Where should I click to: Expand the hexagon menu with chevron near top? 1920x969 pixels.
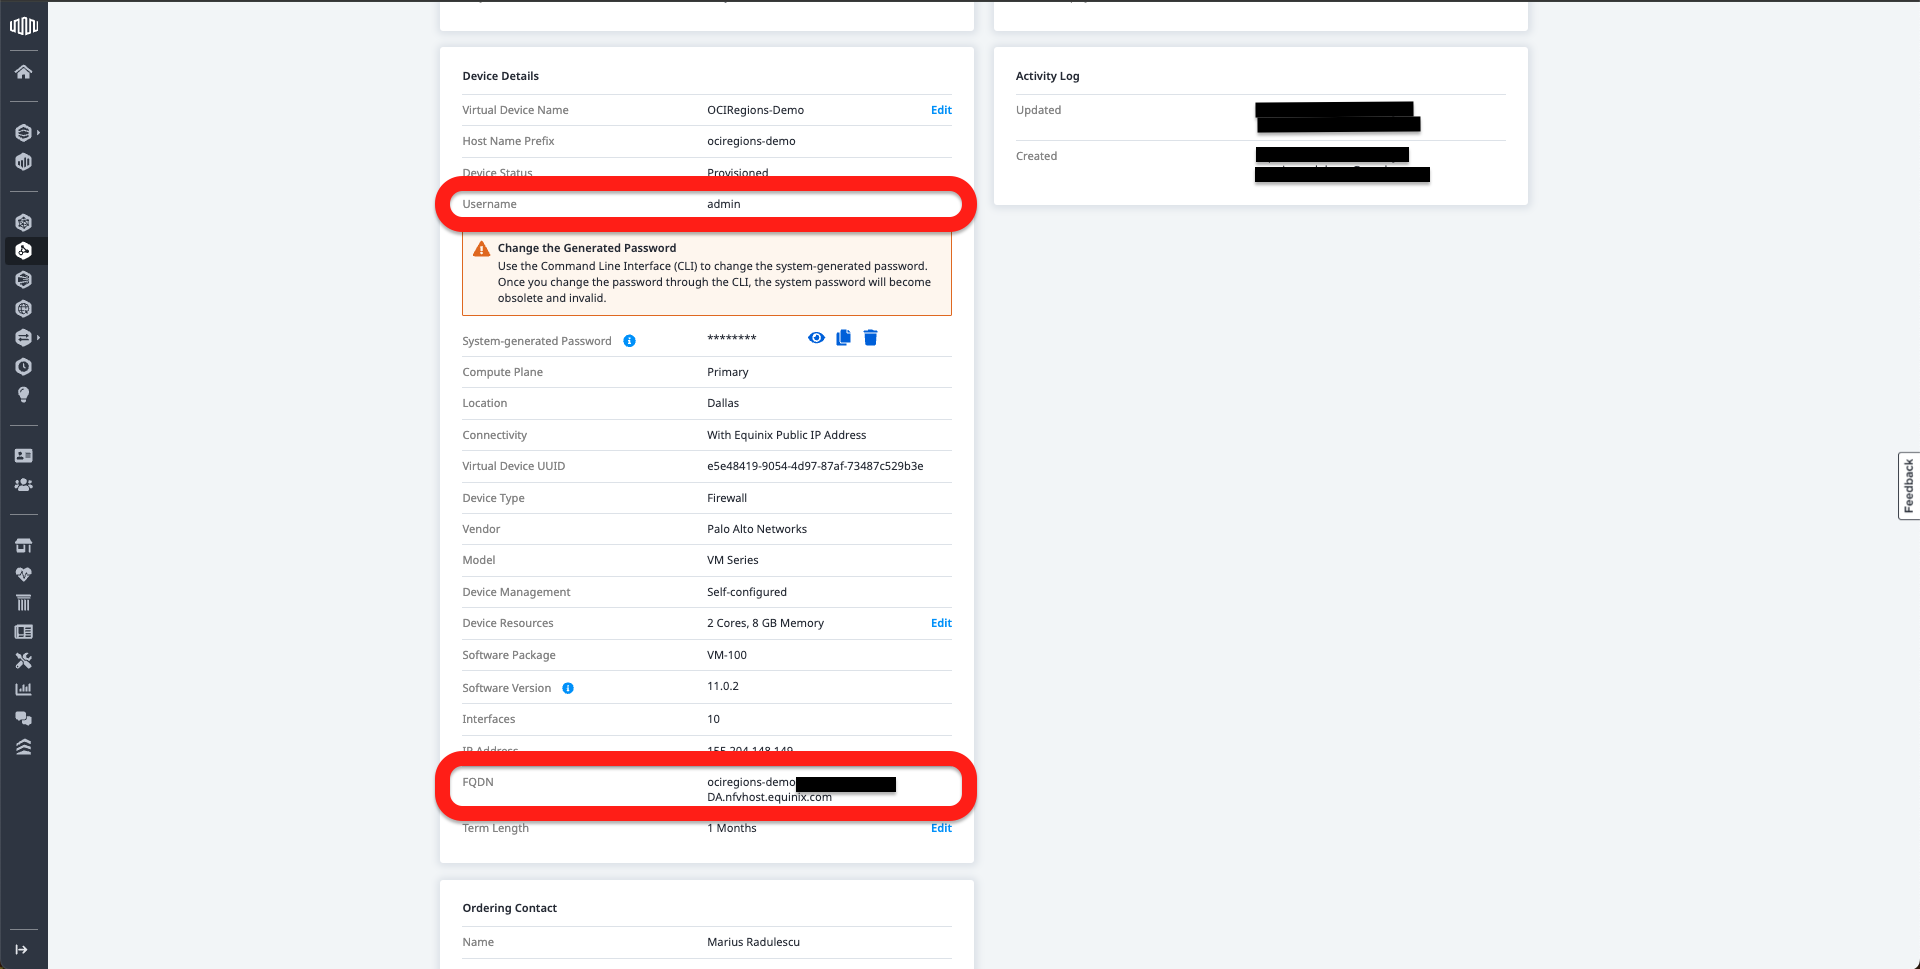tap(25, 131)
